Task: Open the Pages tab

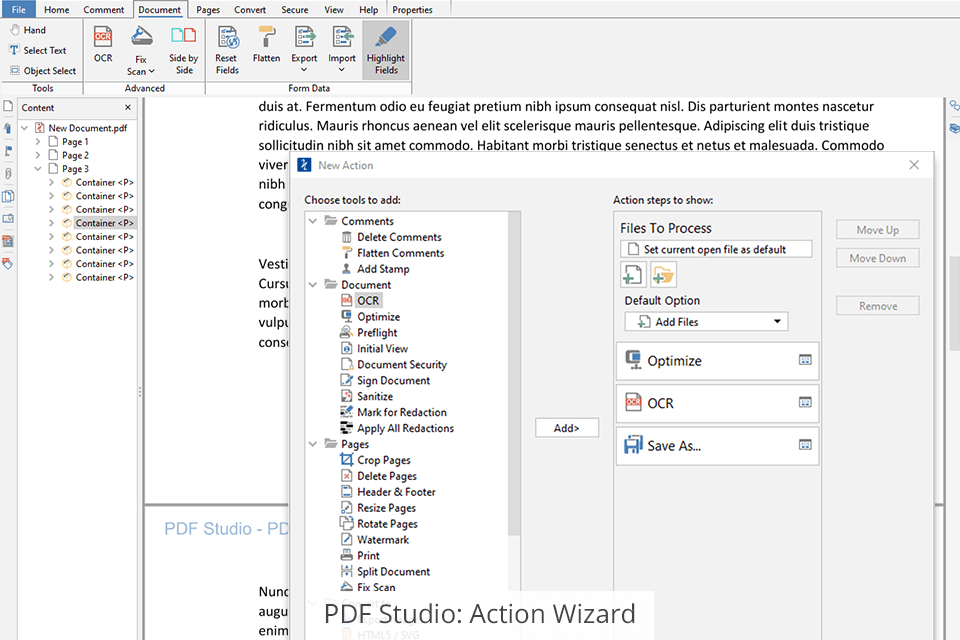Action: [208, 10]
